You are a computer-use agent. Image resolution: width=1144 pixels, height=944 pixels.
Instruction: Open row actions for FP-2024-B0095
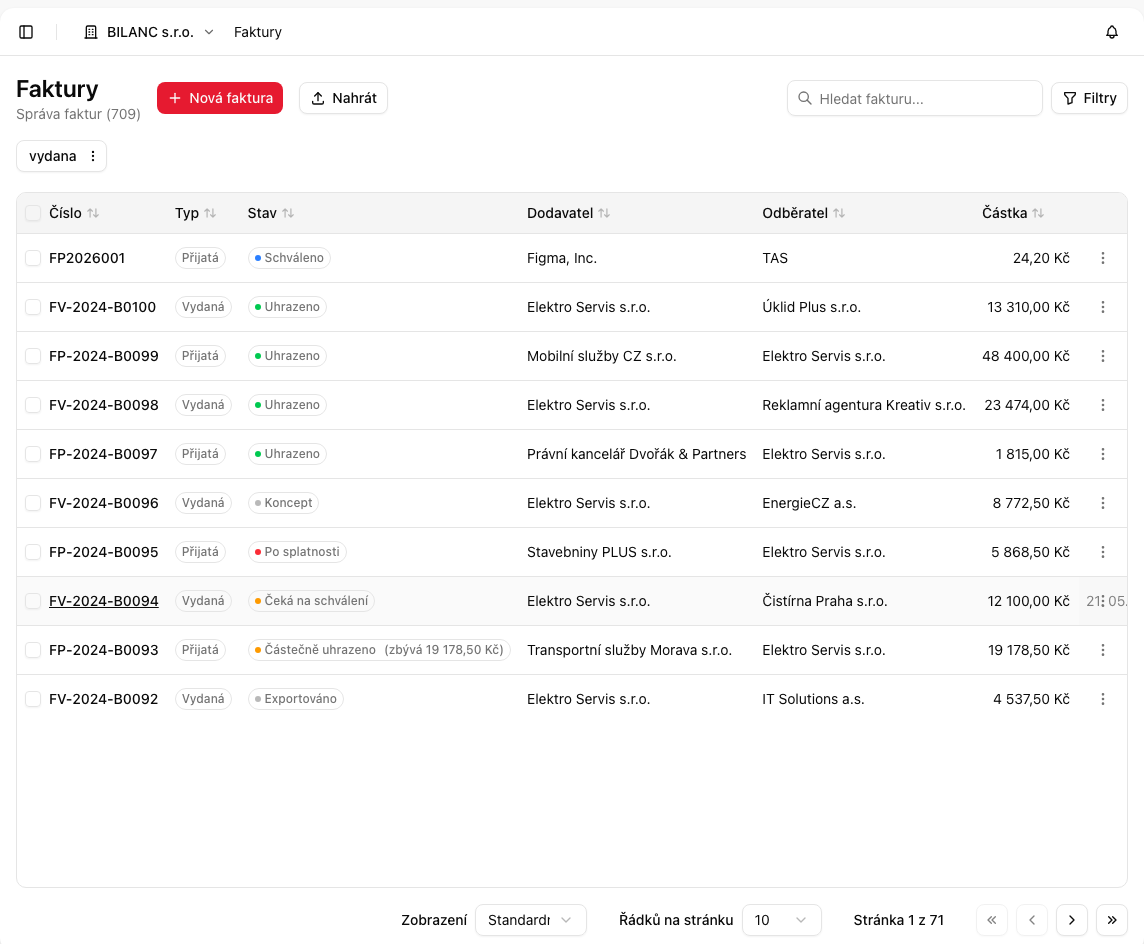[1102, 552]
